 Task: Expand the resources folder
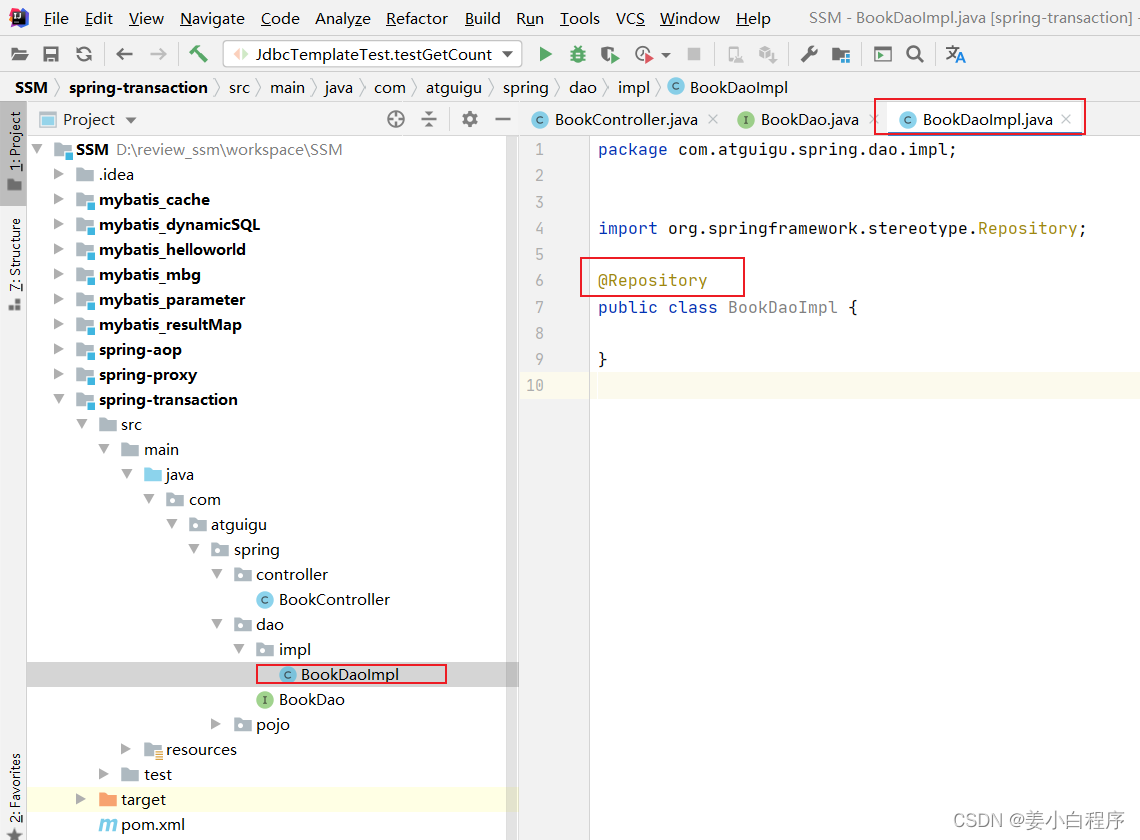126,749
